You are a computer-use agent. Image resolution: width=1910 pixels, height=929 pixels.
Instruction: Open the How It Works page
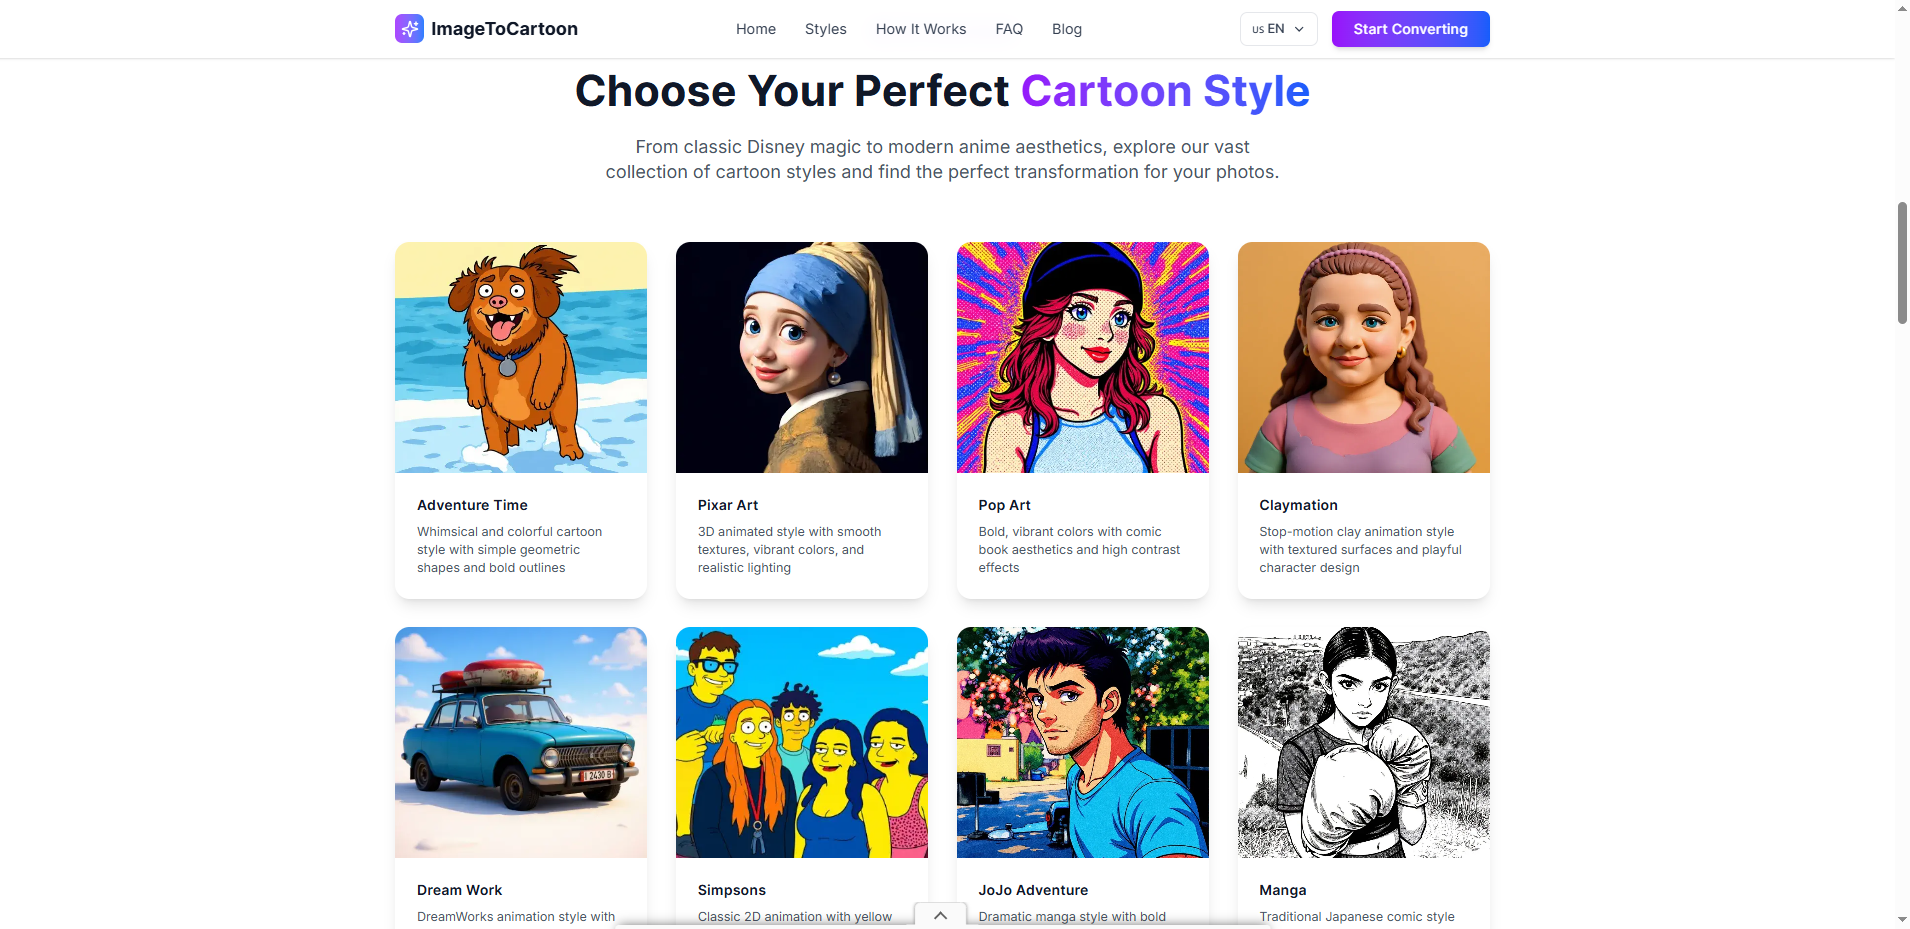pyautogui.click(x=919, y=29)
